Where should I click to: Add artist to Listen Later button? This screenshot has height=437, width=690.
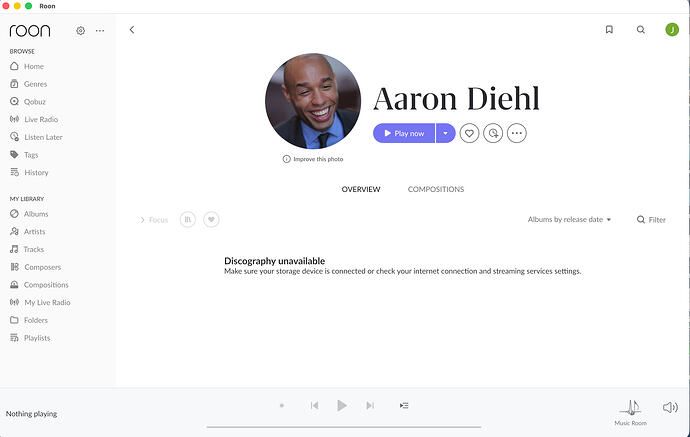[x=493, y=133]
